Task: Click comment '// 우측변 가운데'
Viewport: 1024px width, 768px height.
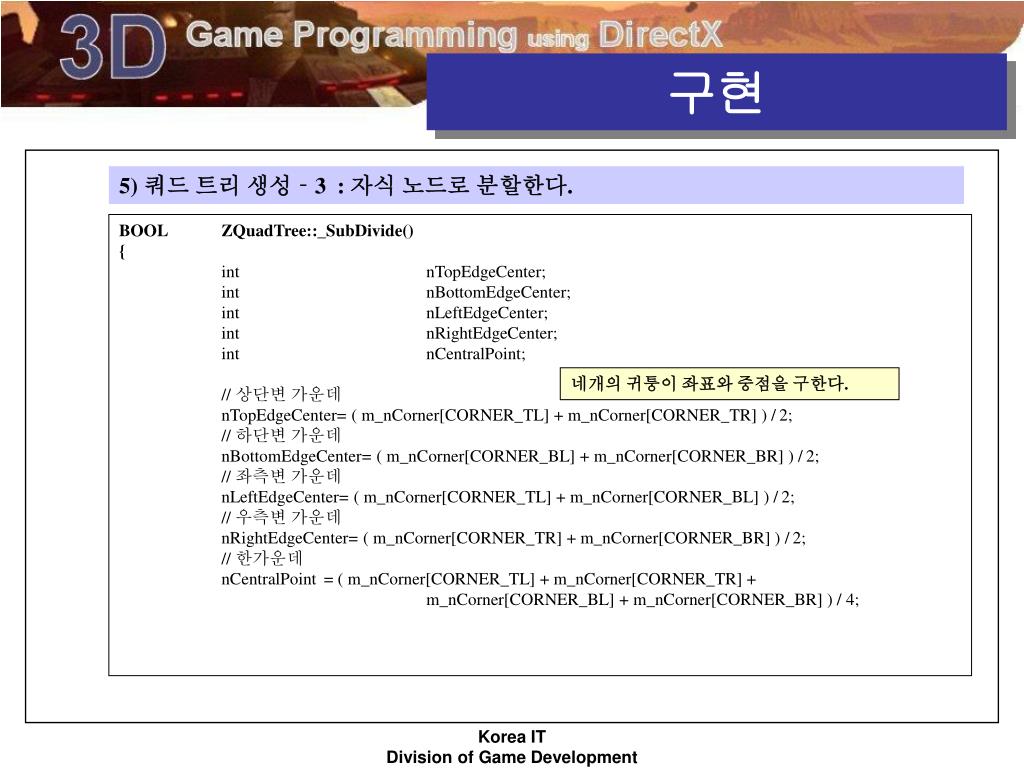Action: tap(281, 517)
